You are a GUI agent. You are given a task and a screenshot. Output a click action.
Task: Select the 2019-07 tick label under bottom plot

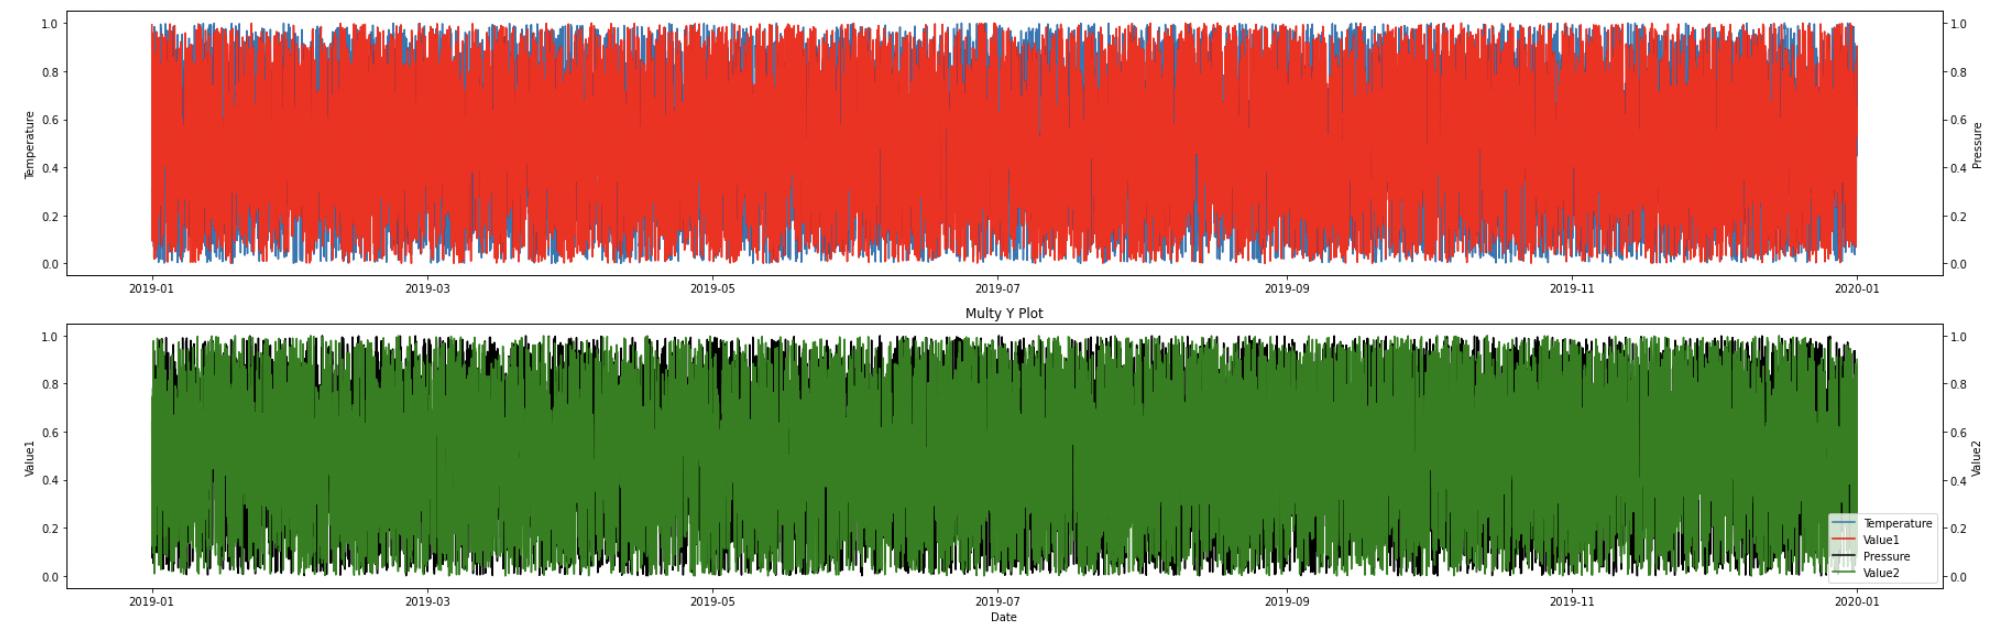tap(997, 601)
